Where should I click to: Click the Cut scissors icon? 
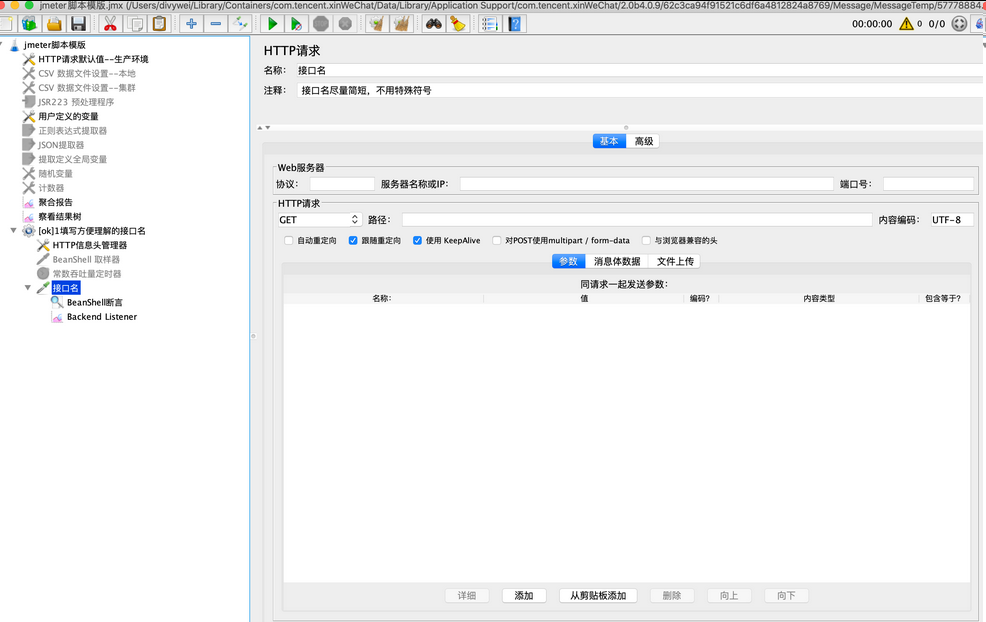(x=110, y=24)
